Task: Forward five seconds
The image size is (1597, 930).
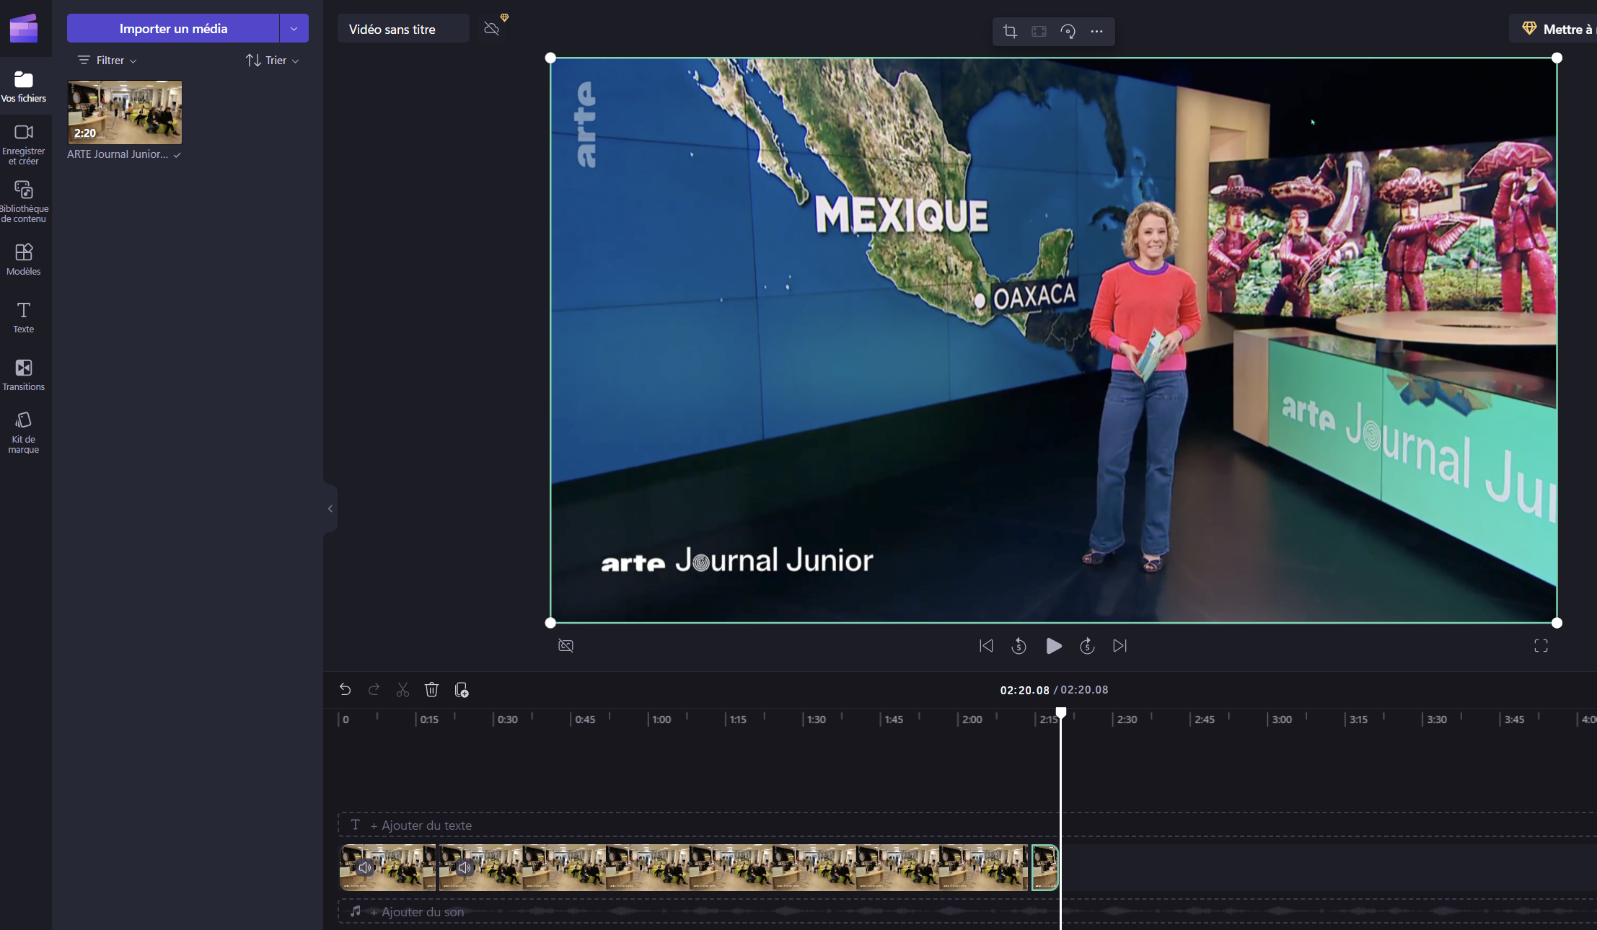Action: coord(1087,646)
